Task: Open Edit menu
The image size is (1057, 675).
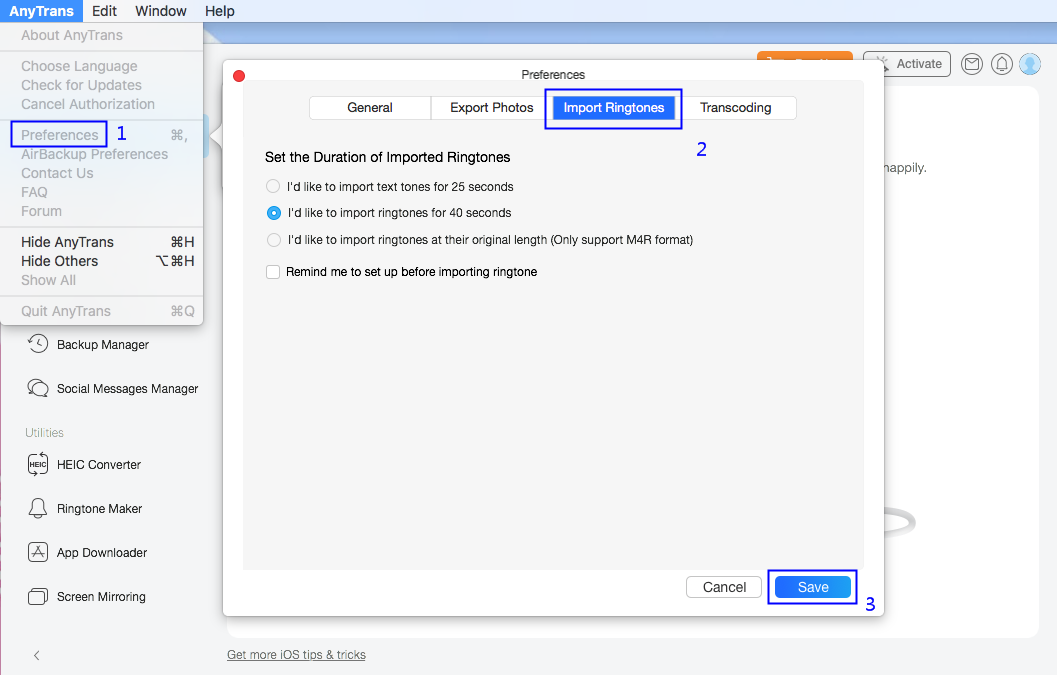Action: pos(104,11)
